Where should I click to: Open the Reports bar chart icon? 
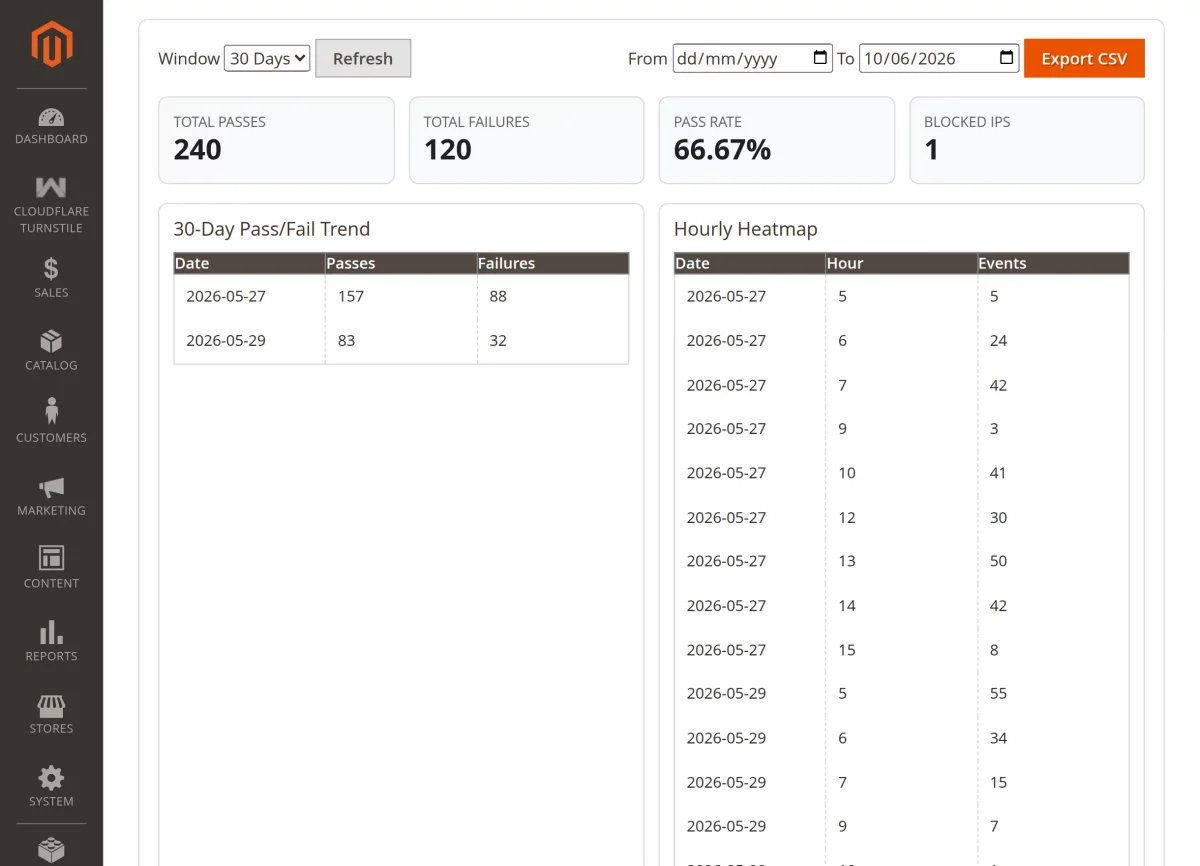coord(51,632)
